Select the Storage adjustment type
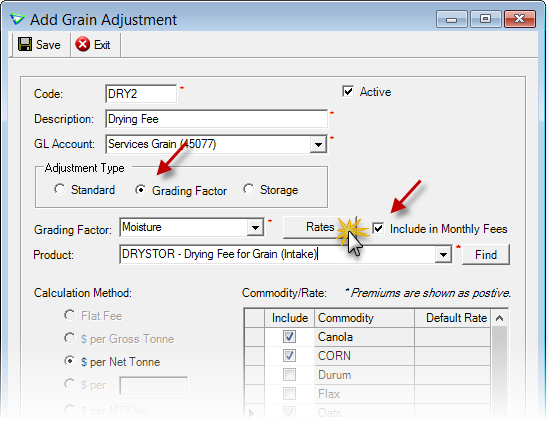Screen dimensions: 553x425 tap(248, 189)
